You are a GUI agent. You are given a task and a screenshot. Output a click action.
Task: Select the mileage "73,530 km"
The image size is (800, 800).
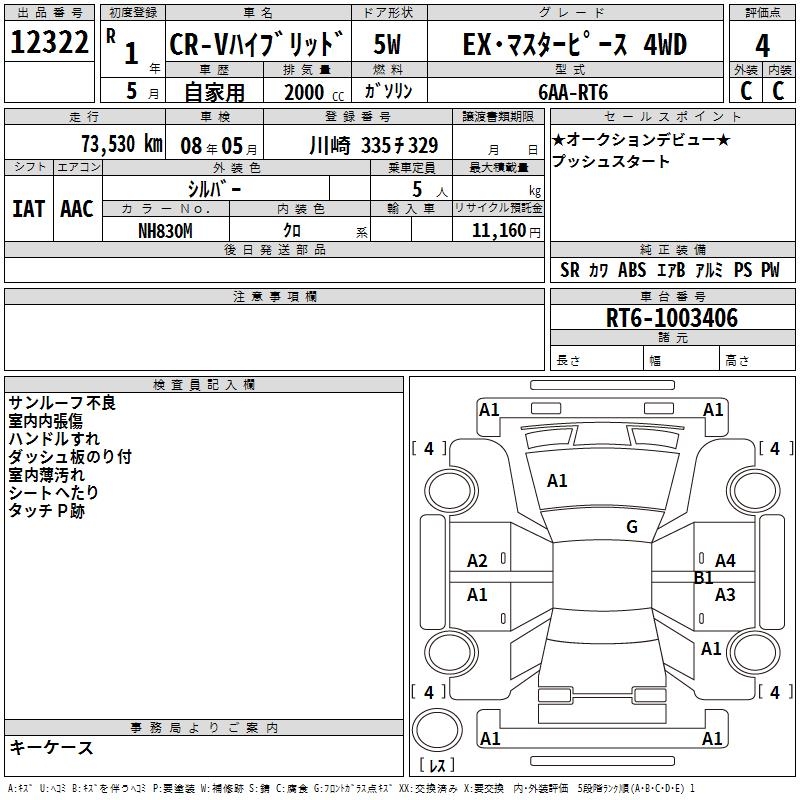122,144
